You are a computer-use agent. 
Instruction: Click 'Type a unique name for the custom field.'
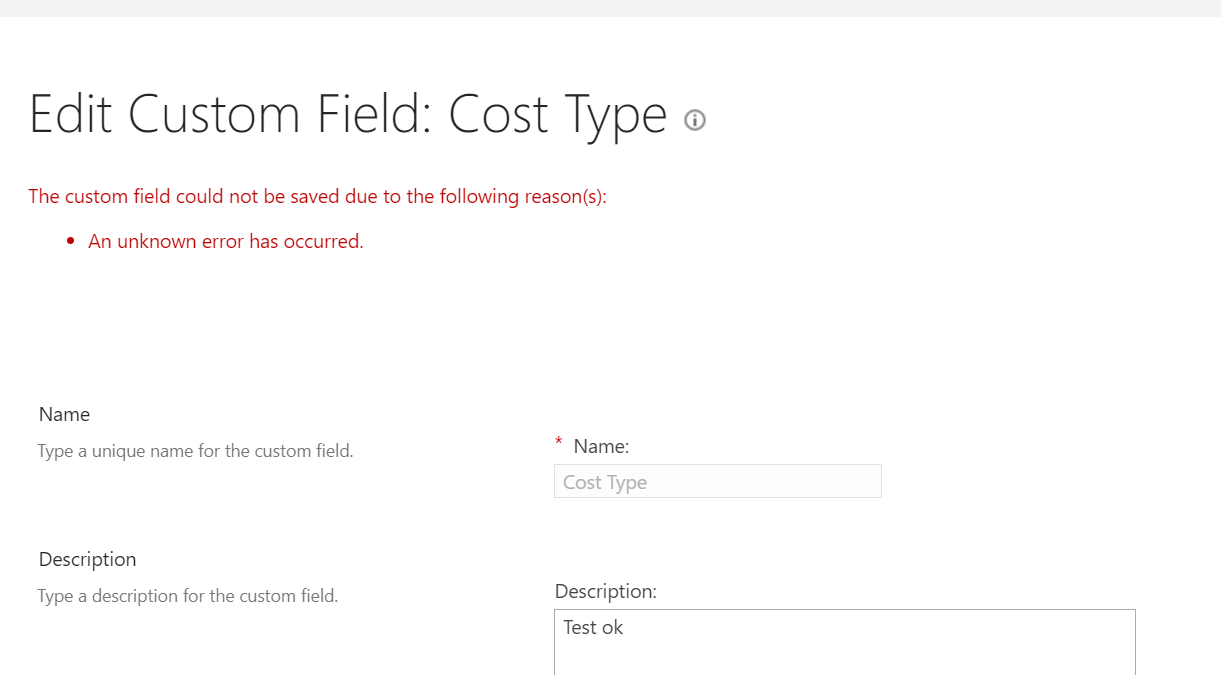(x=196, y=451)
